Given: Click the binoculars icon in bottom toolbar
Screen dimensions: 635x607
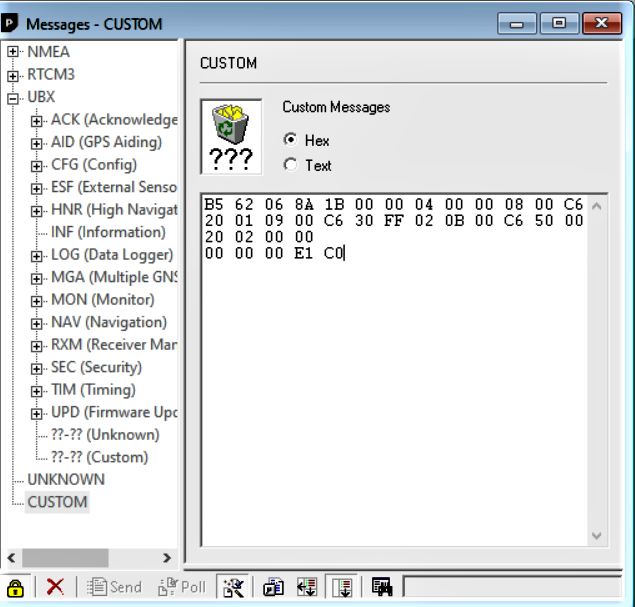Looking at the screenshot, I should tap(381, 587).
